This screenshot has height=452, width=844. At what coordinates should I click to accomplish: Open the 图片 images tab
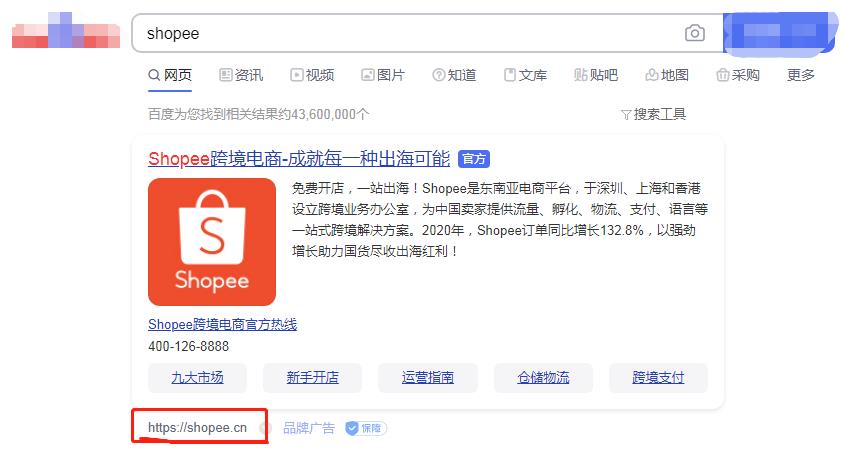(383, 75)
